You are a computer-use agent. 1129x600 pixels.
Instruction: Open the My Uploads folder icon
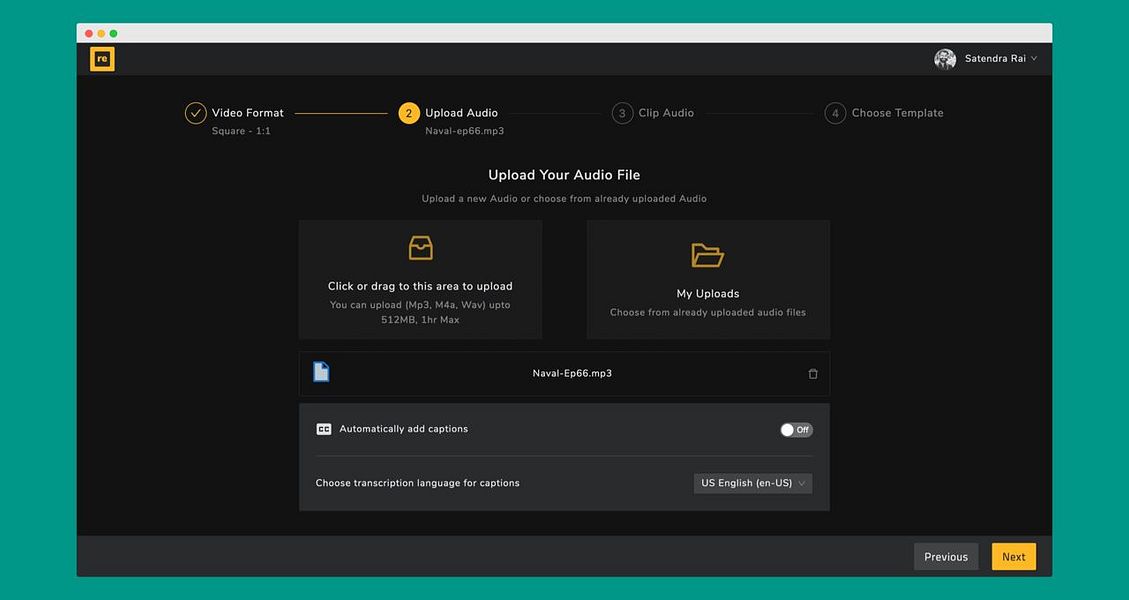707,255
